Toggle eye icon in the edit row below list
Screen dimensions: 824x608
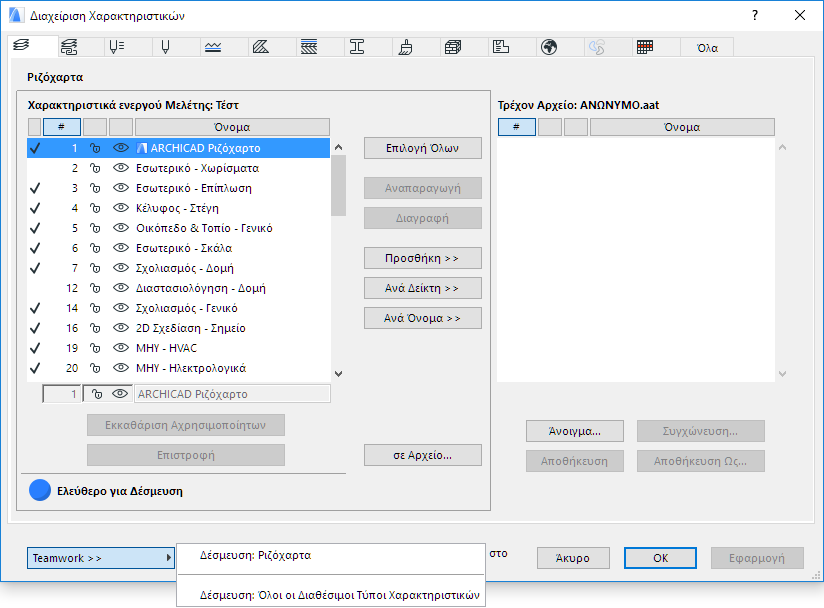click(120, 394)
